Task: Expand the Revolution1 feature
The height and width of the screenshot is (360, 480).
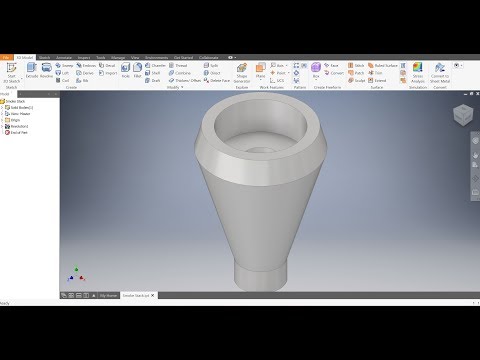Action: coord(2,126)
